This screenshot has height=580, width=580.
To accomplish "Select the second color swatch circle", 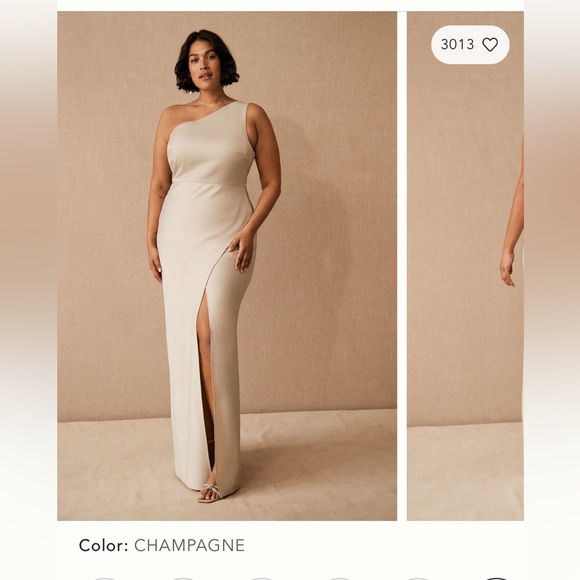I will click(182, 579).
